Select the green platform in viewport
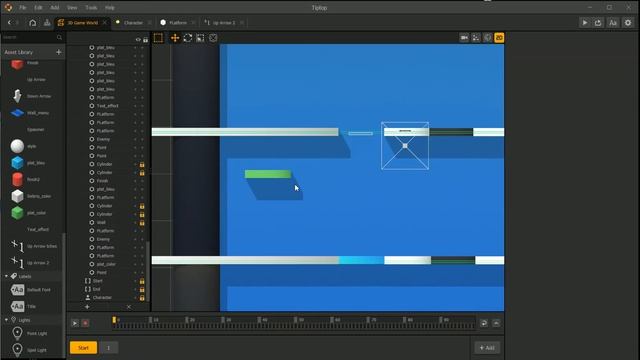Screen dimensions: 640x360 (268, 174)
